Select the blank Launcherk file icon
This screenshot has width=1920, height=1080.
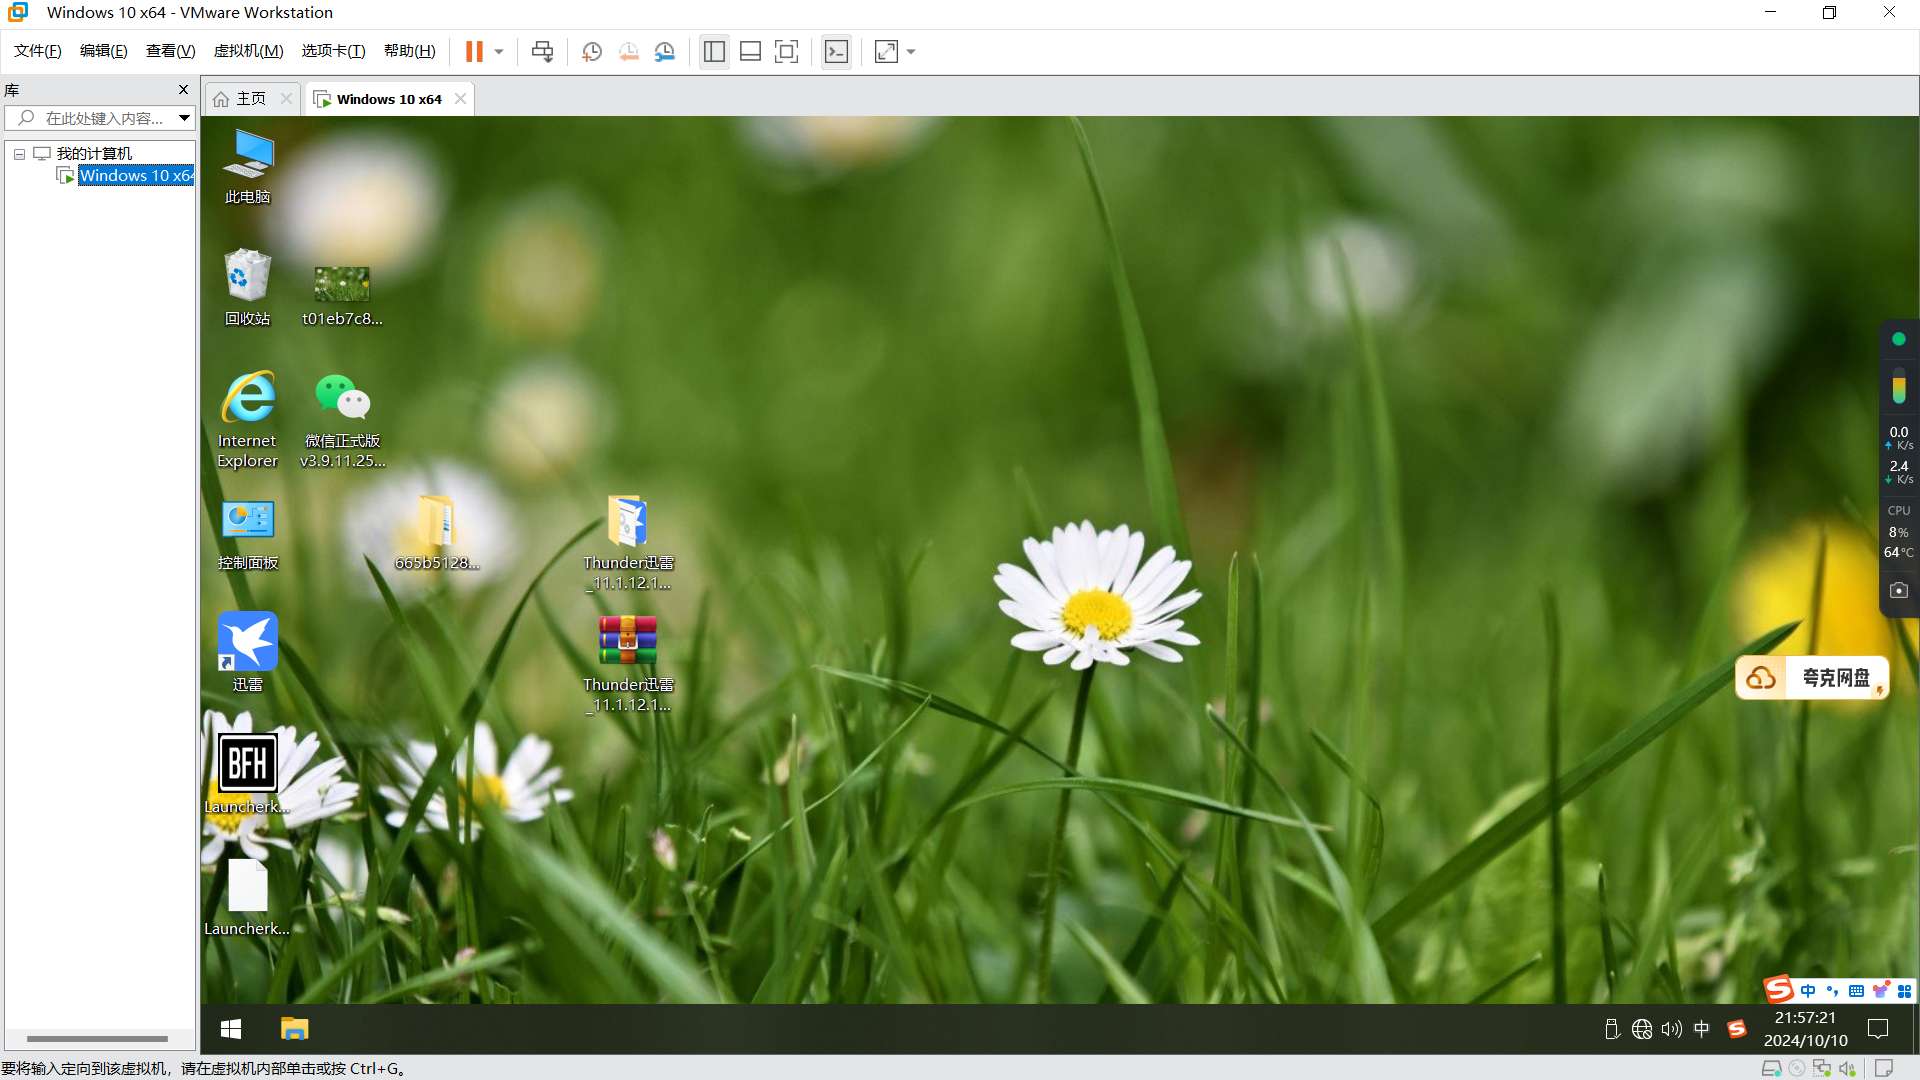point(247,898)
